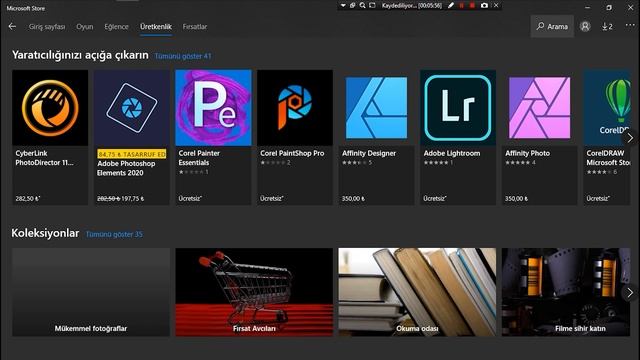Screen dimensions: 640x360
Task: Close the recording toolbar
Action: click(x=496, y=5)
